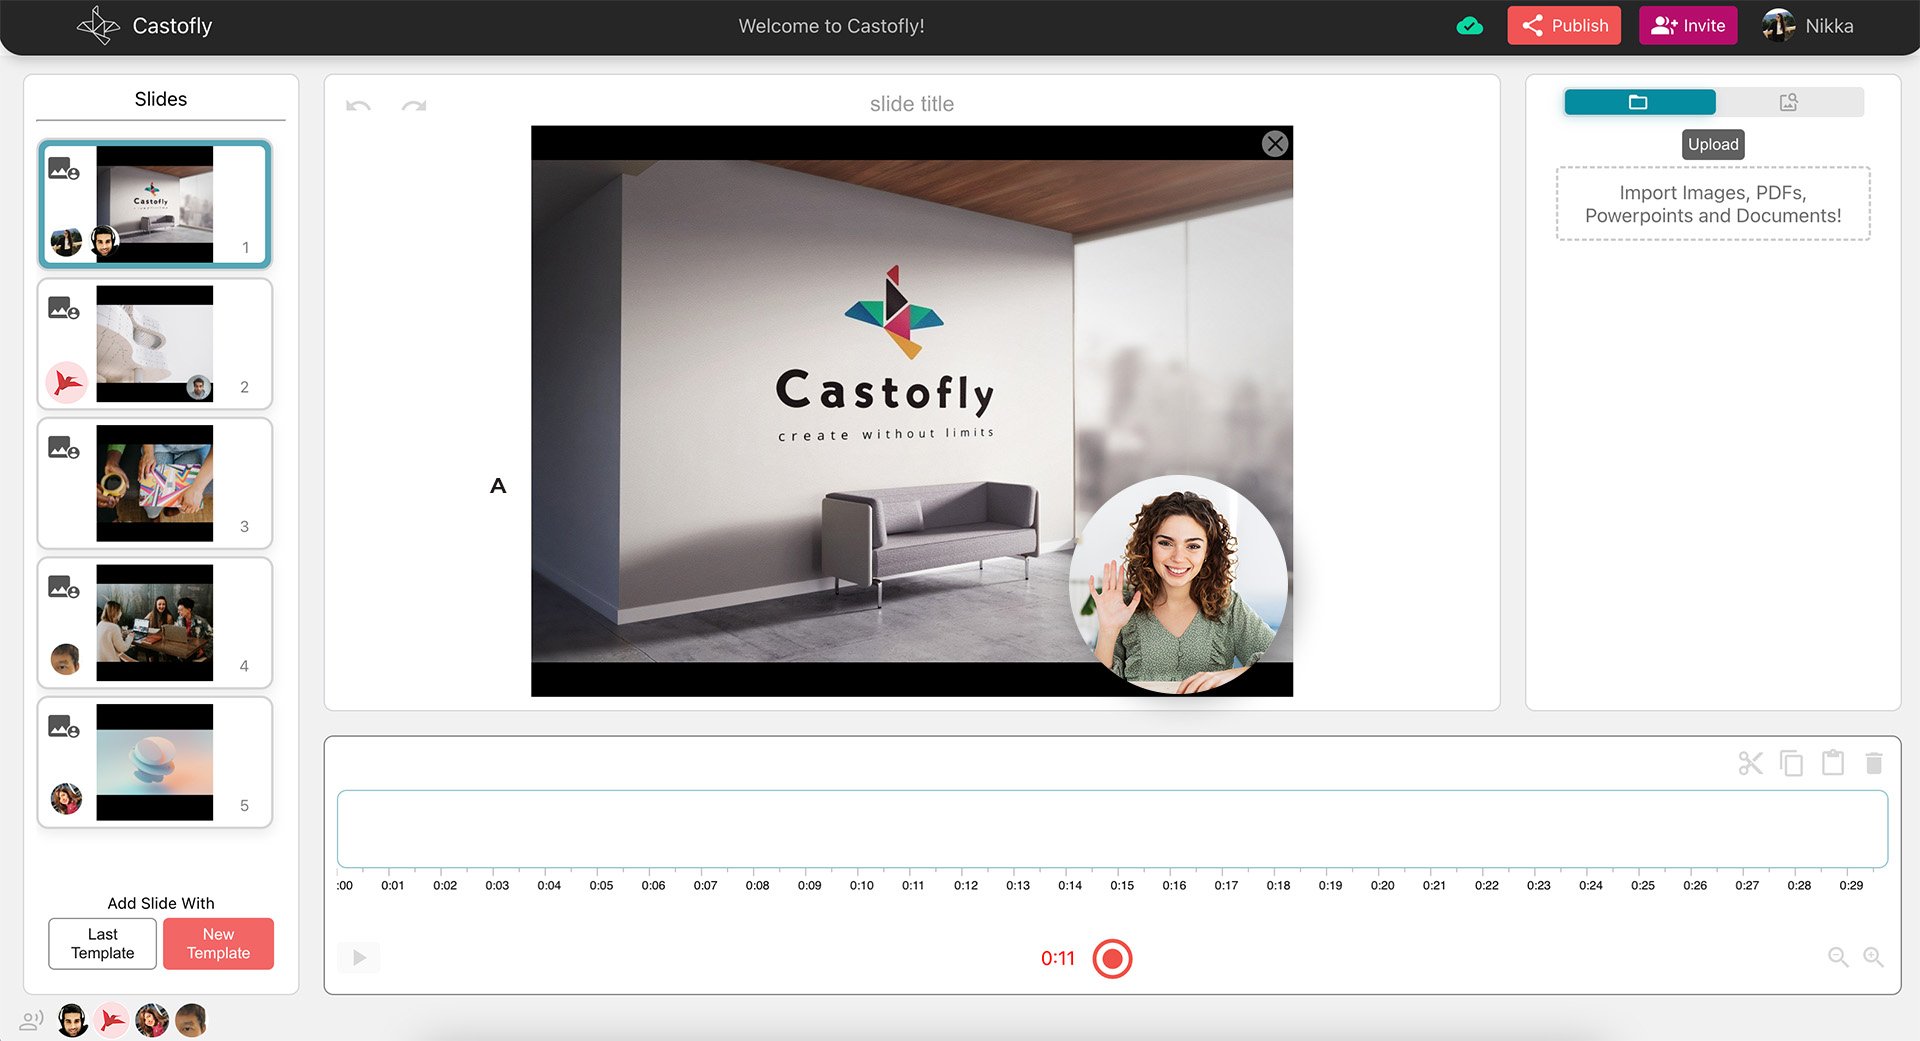Click curly-haired woman avatar in participants bar

[x=151, y=1021]
